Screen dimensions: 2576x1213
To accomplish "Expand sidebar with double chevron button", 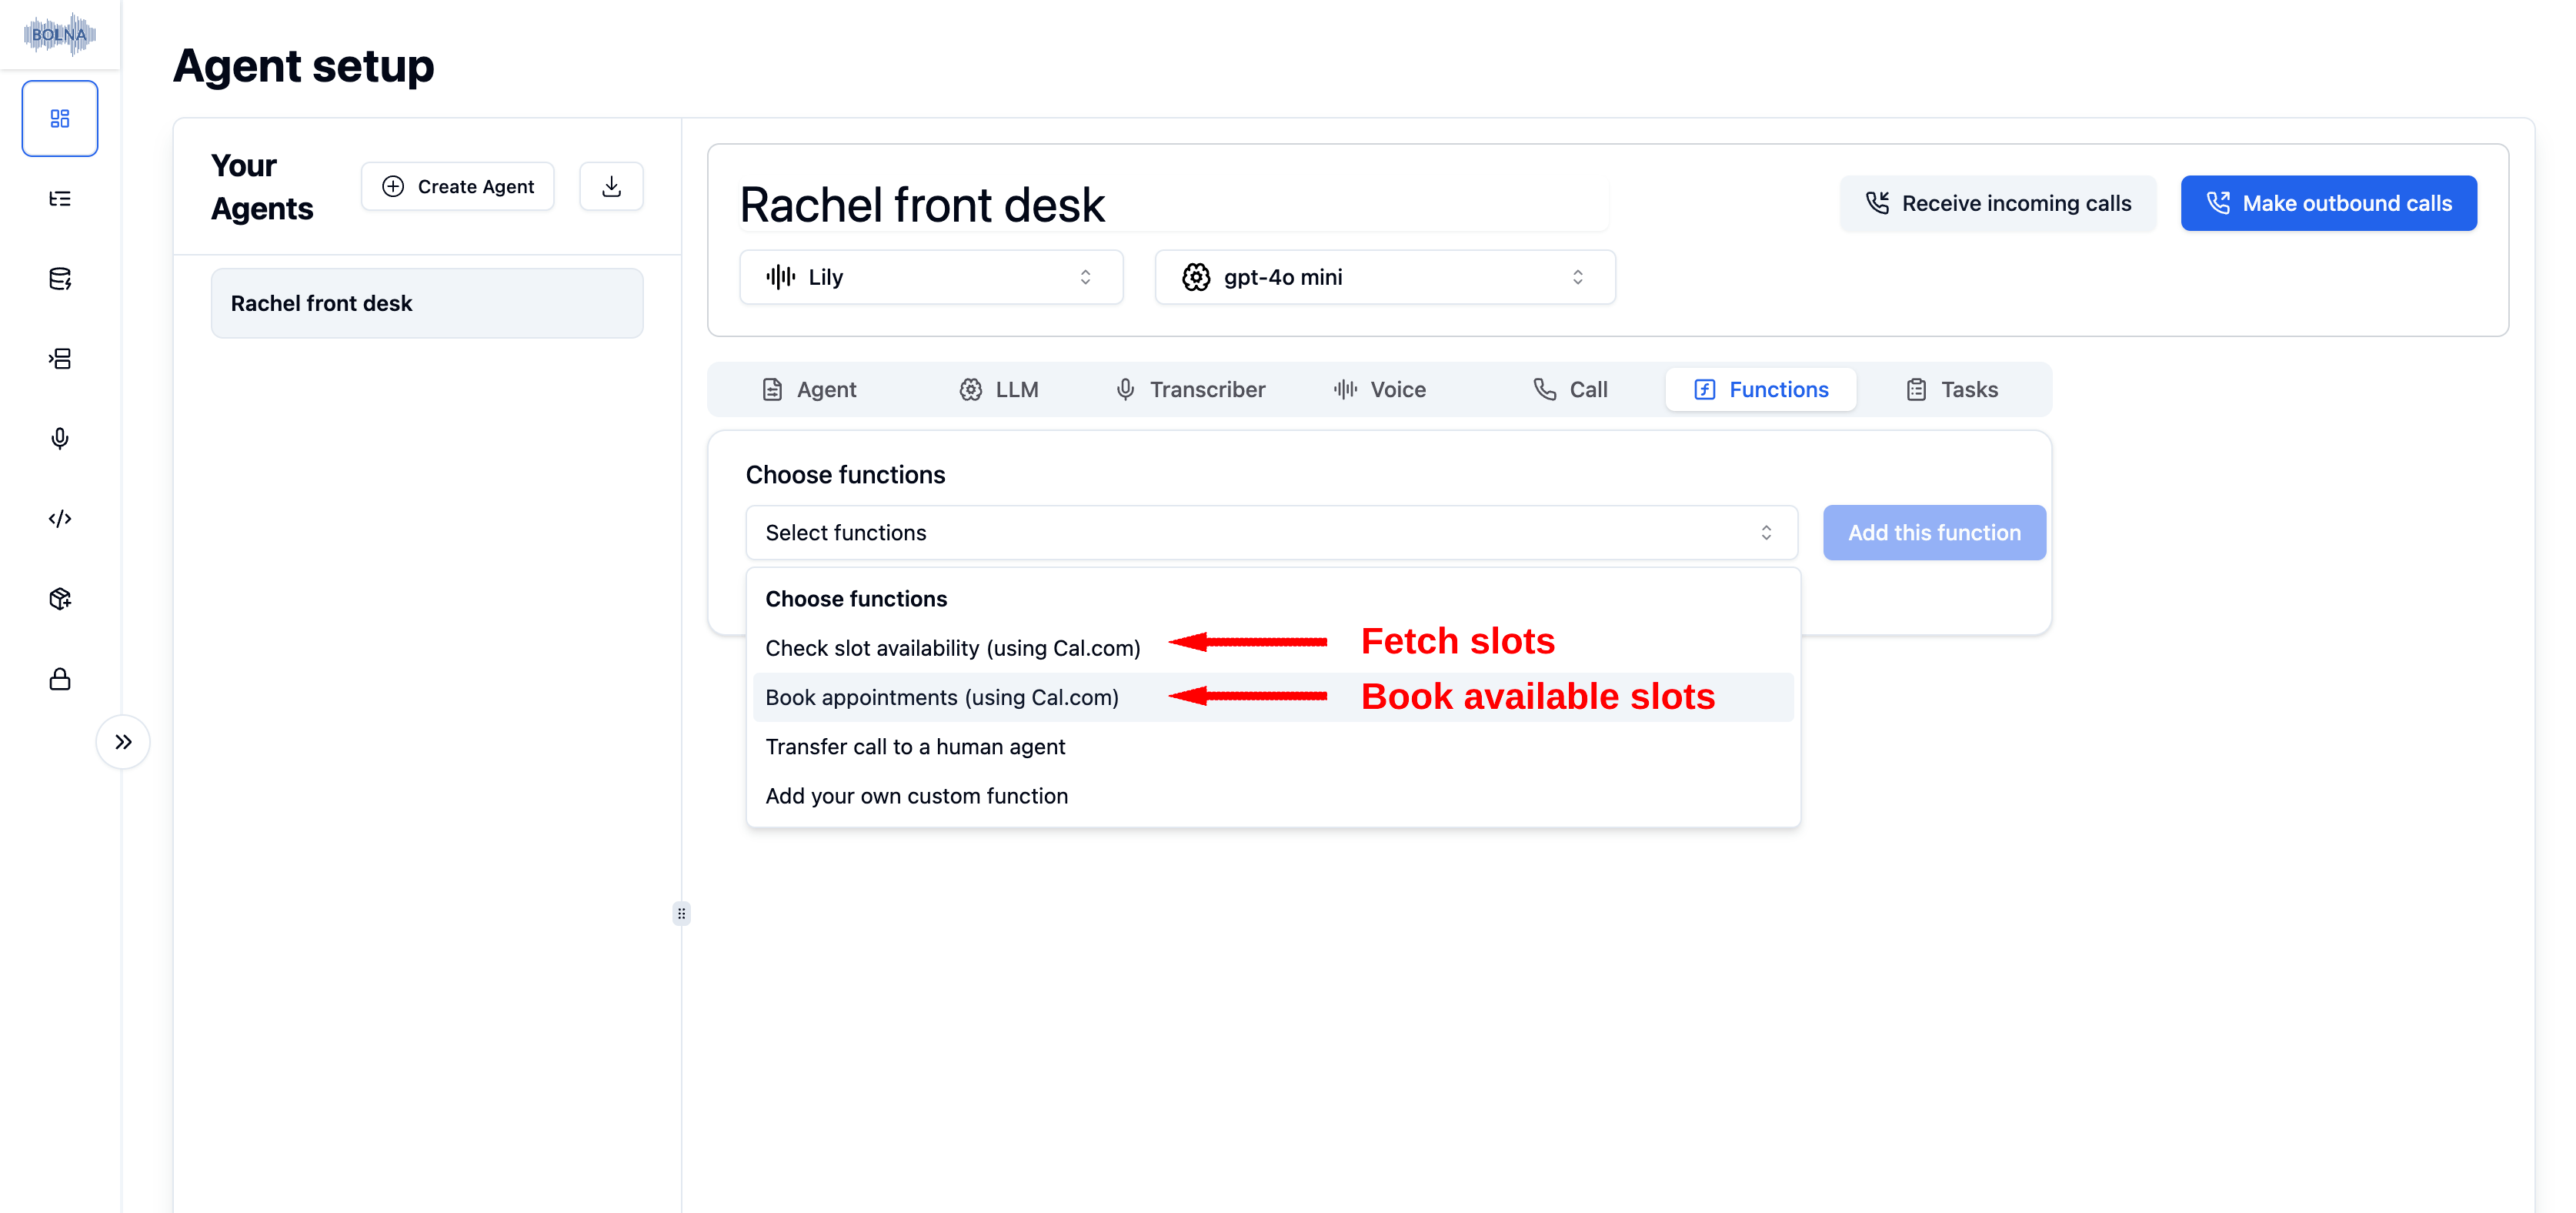I will coord(123,742).
